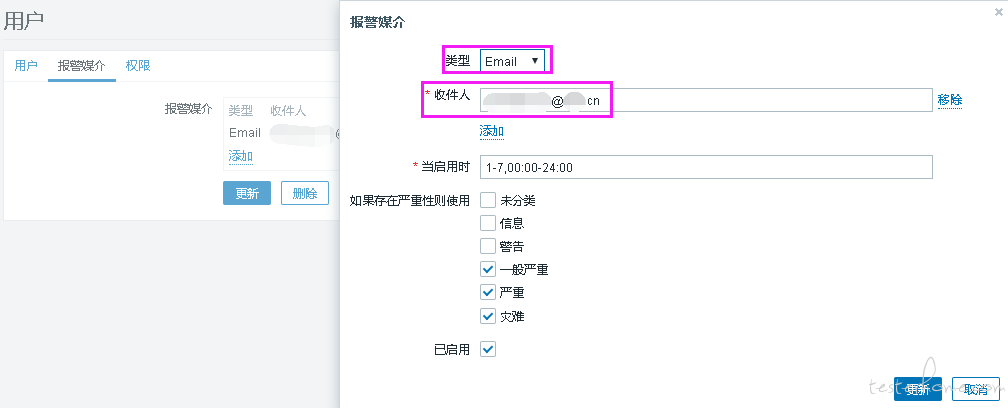
Task: Toggle the 灾难 severity checkbox
Action: (488, 315)
